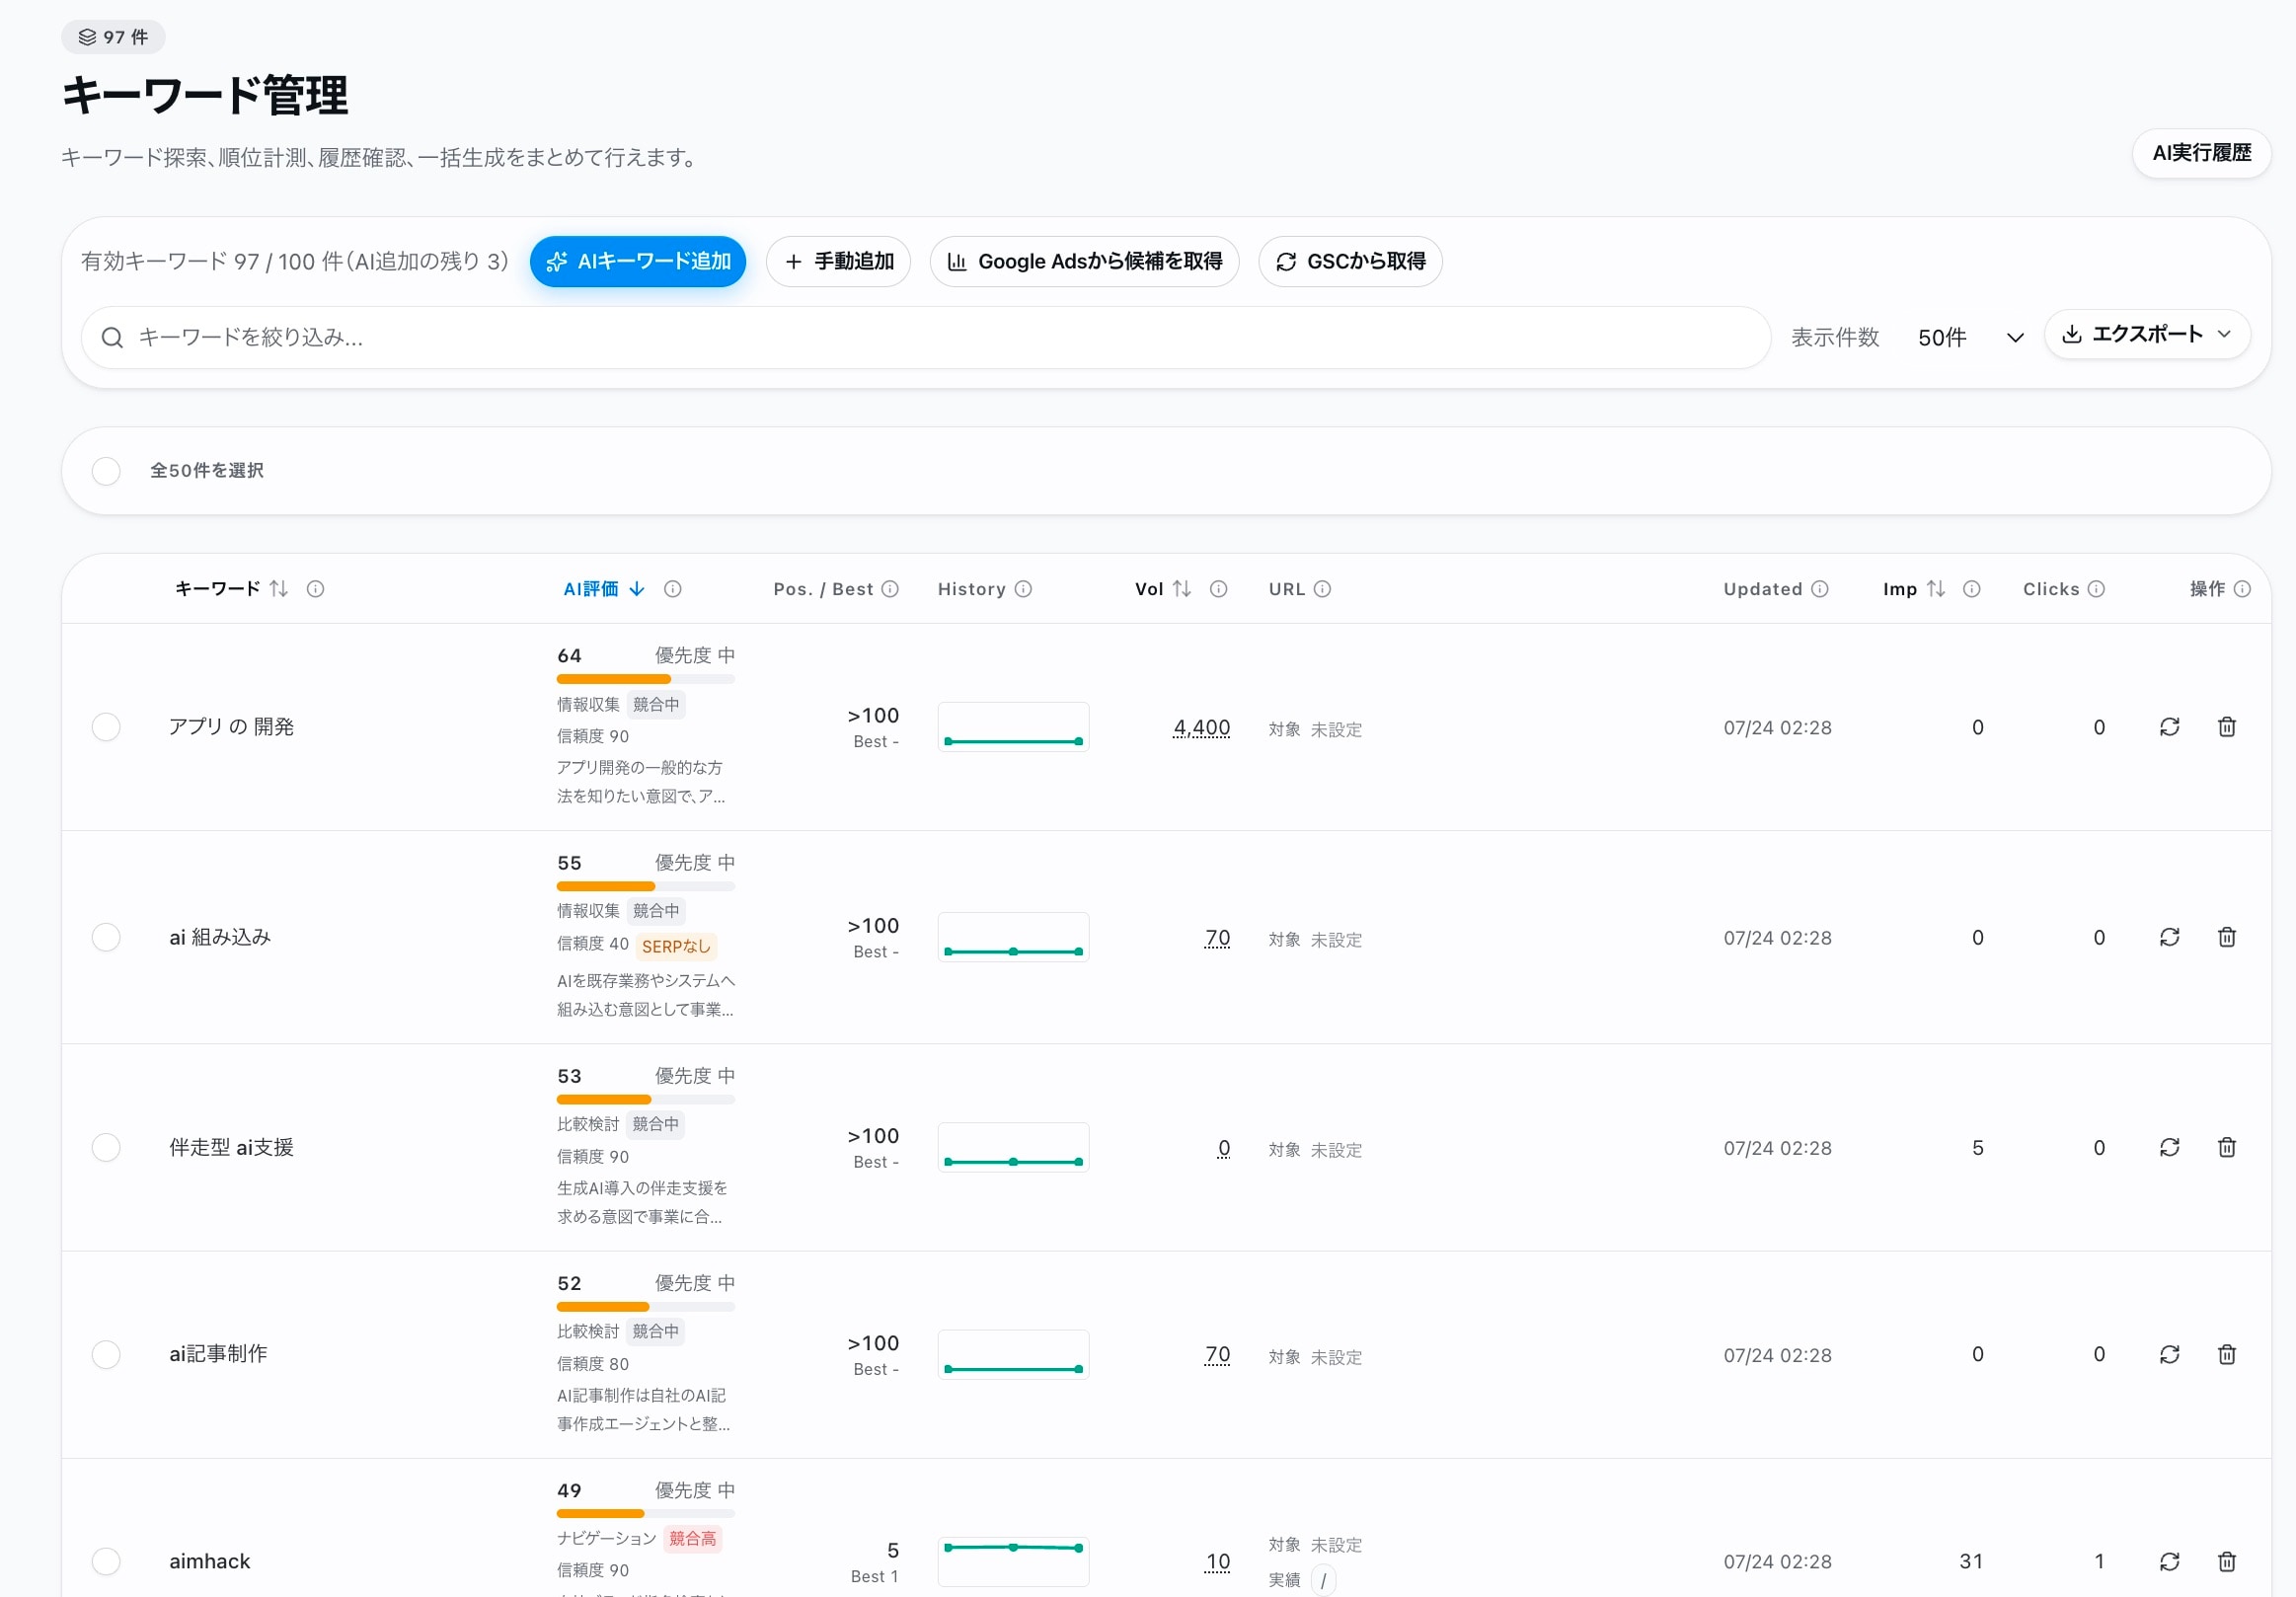This screenshot has height=1597, width=2296.
Task: Delete the aimhack keyword
Action: [2227, 1561]
